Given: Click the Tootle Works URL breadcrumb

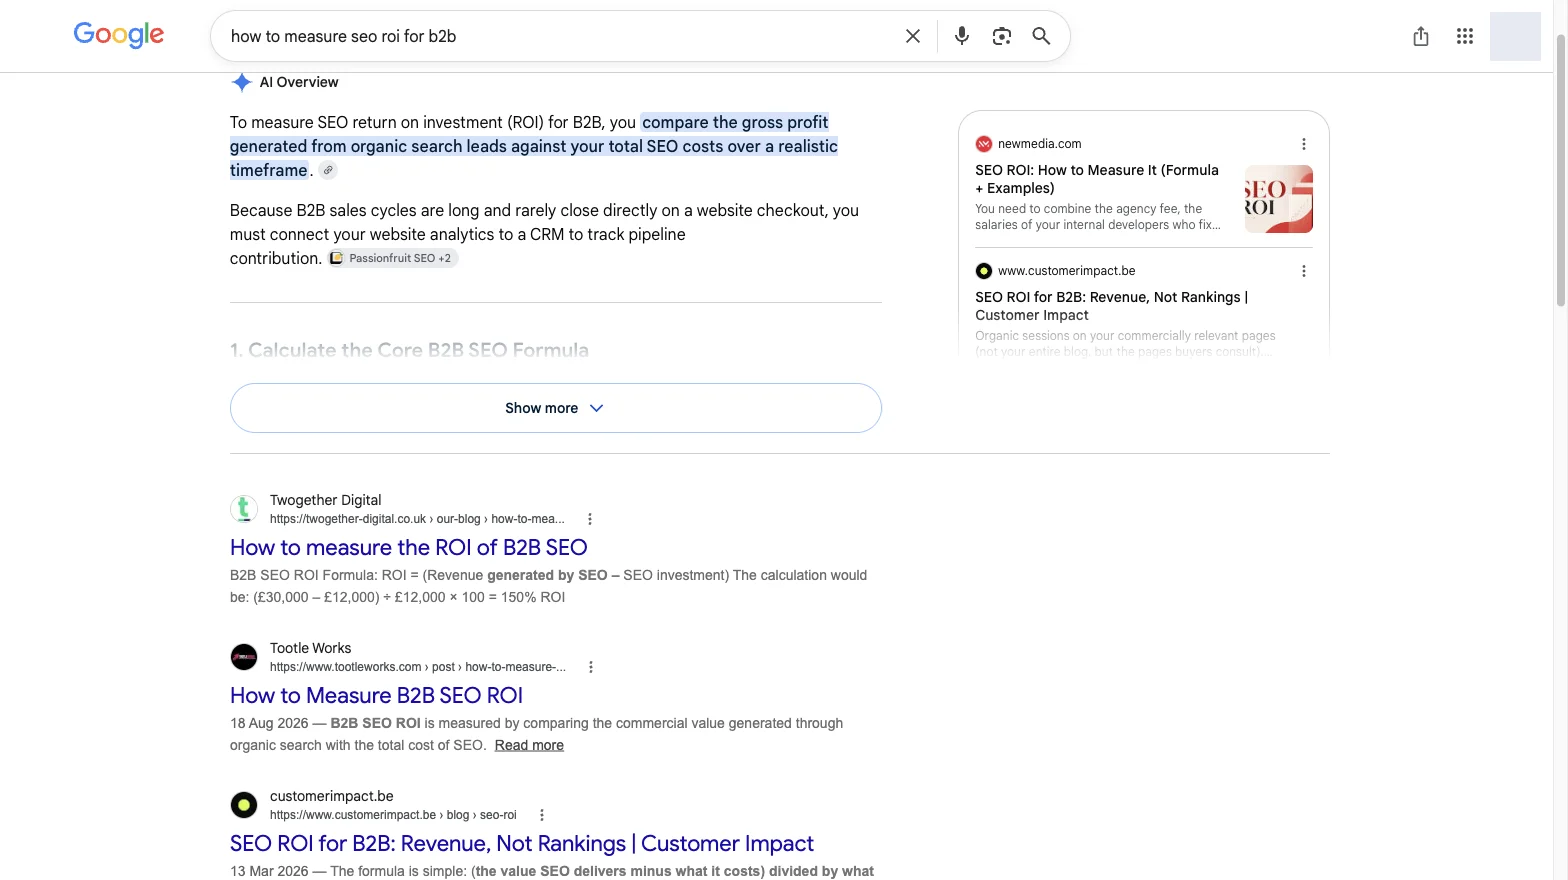Looking at the screenshot, I should (418, 667).
